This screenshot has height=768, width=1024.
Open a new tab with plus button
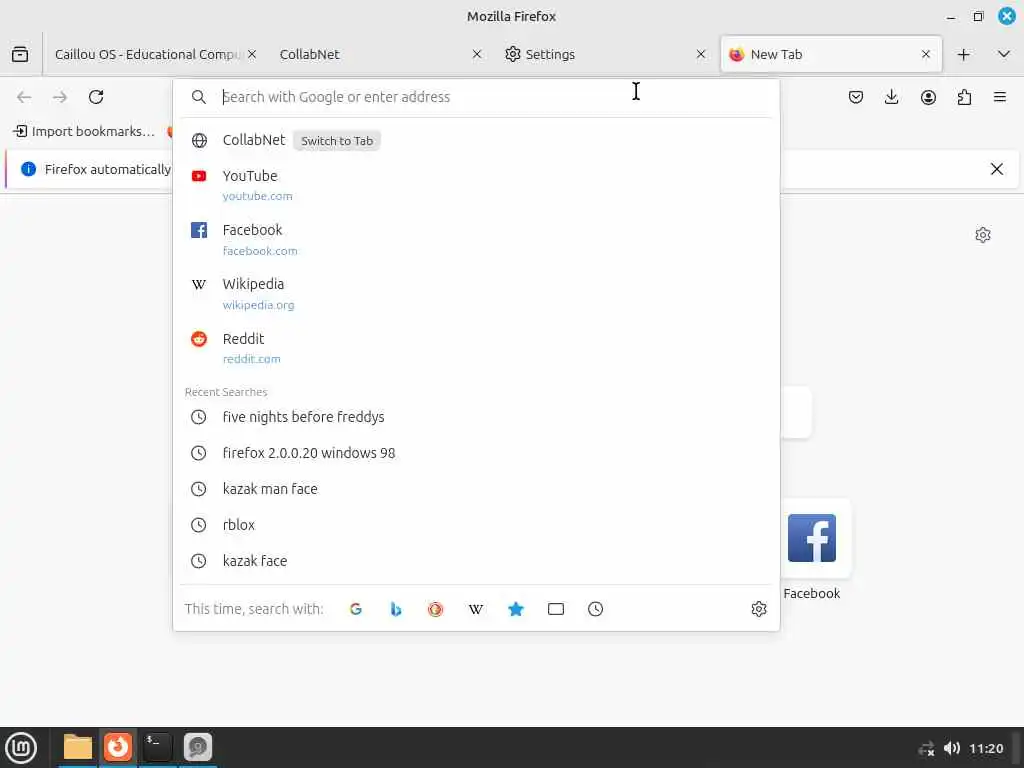point(963,54)
